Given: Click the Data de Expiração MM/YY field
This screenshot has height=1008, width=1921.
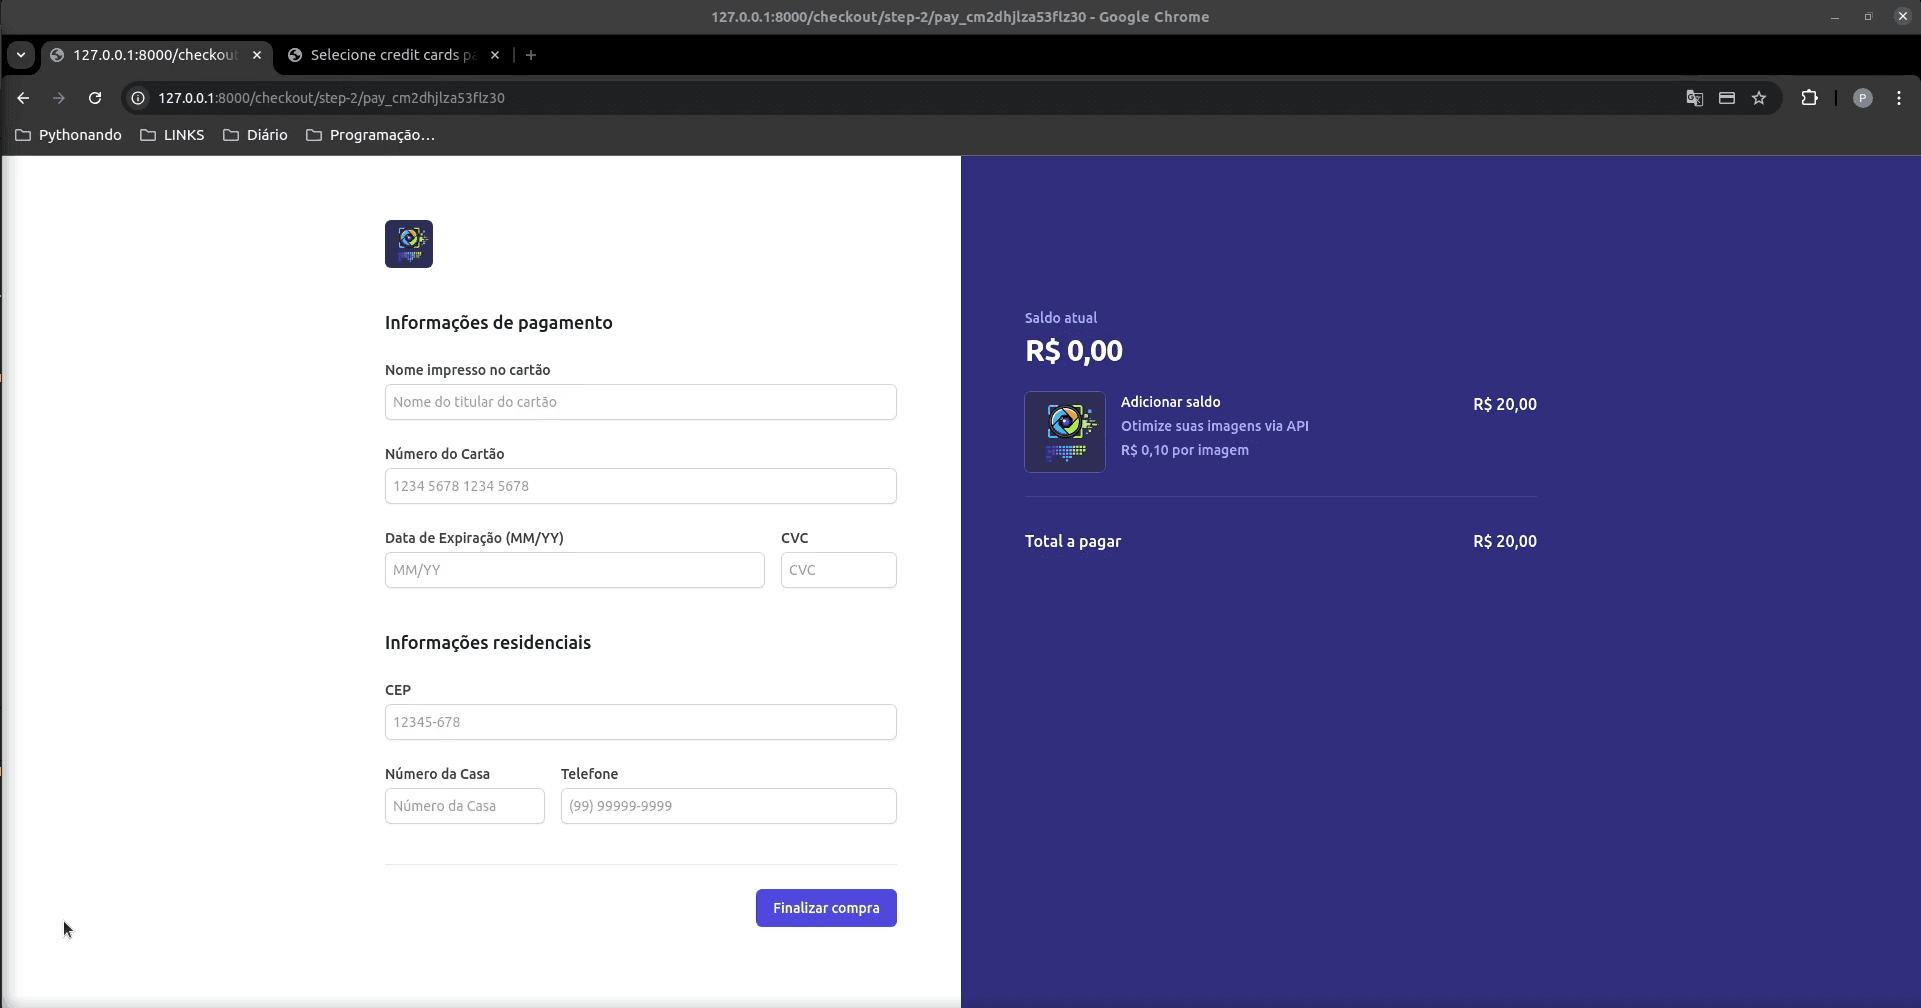Looking at the screenshot, I should click(x=575, y=570).
